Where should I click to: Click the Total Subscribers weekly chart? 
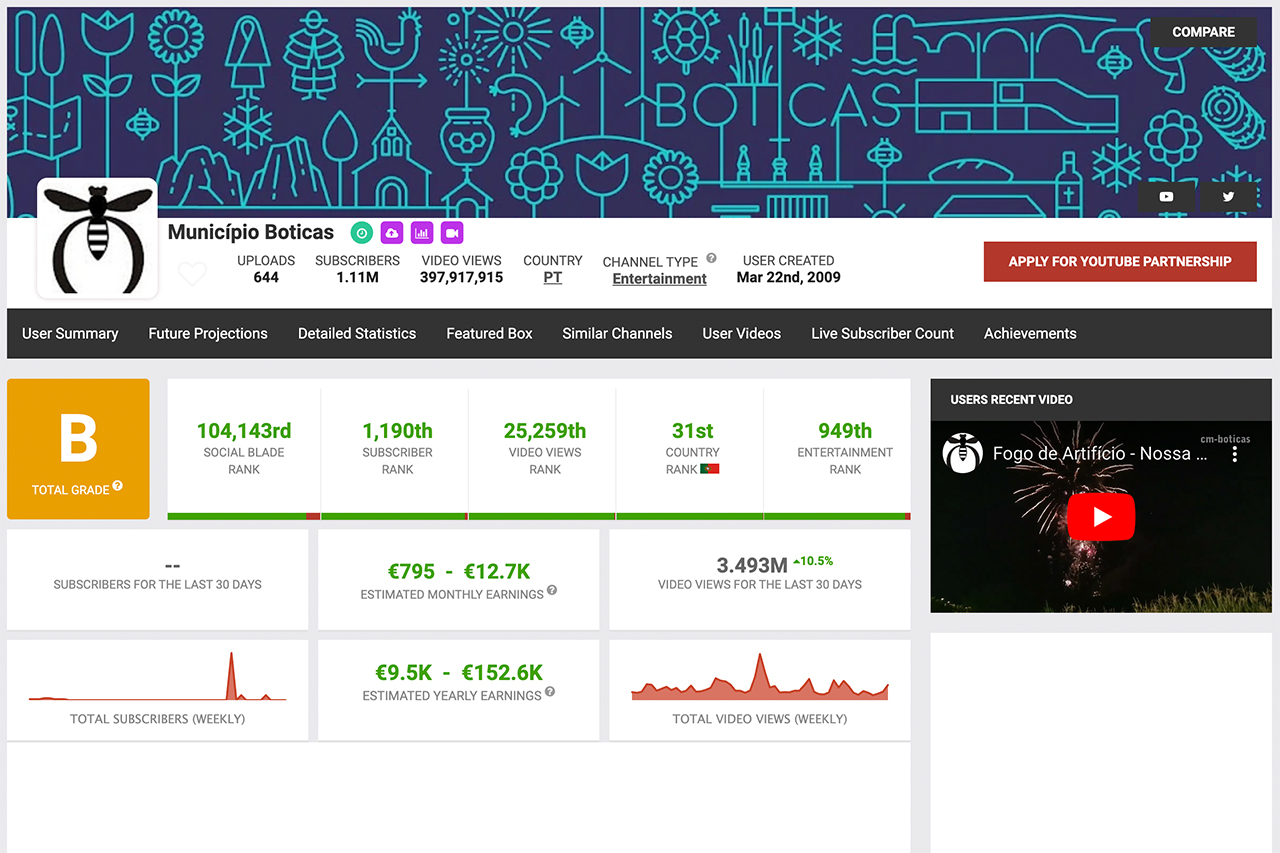click(157, 676)
